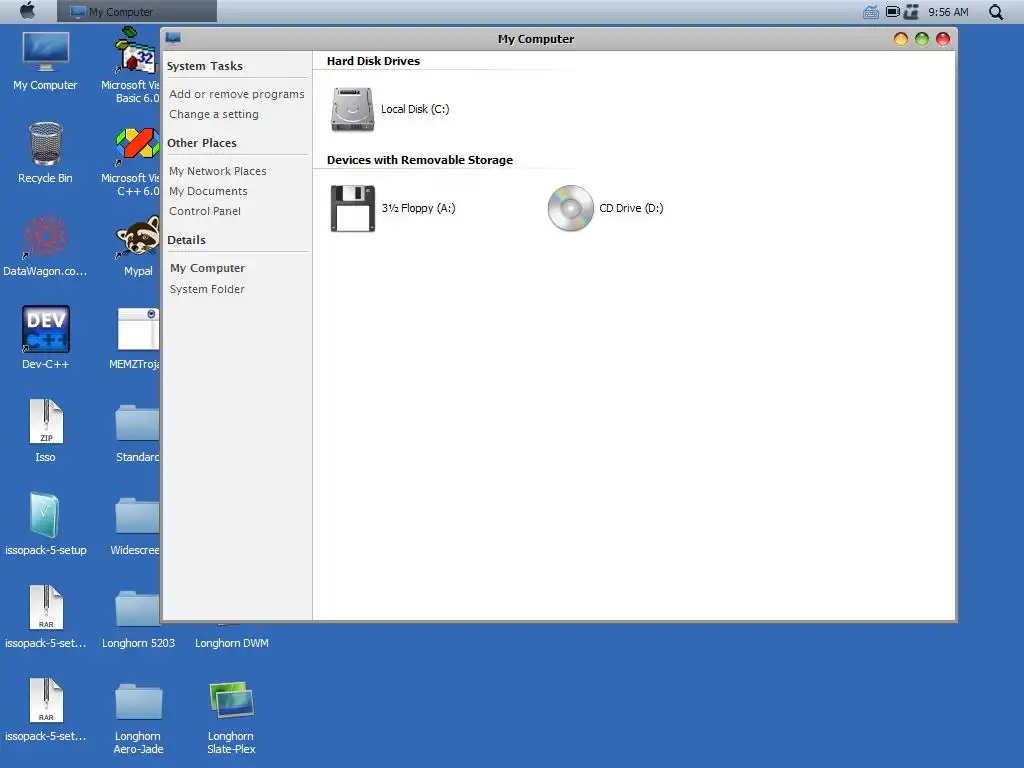
Task: Click the display monitor tray icon
Action: 892,12
